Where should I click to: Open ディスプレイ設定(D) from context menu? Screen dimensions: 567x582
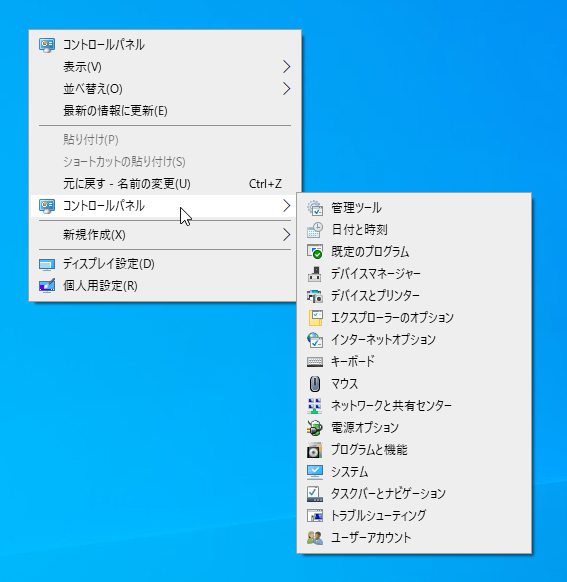tap(165, 264)
